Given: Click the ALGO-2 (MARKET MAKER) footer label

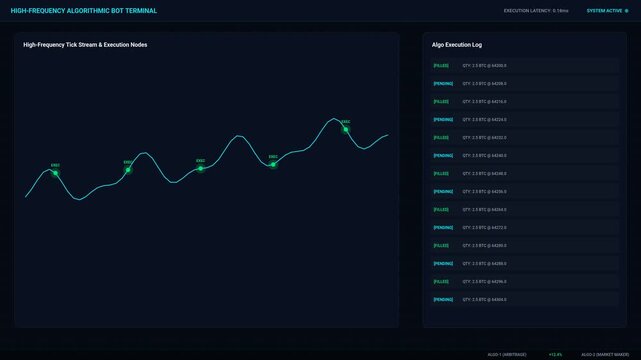Looking at the screenshot, I should pyautogui.click(x=605, y=355).
